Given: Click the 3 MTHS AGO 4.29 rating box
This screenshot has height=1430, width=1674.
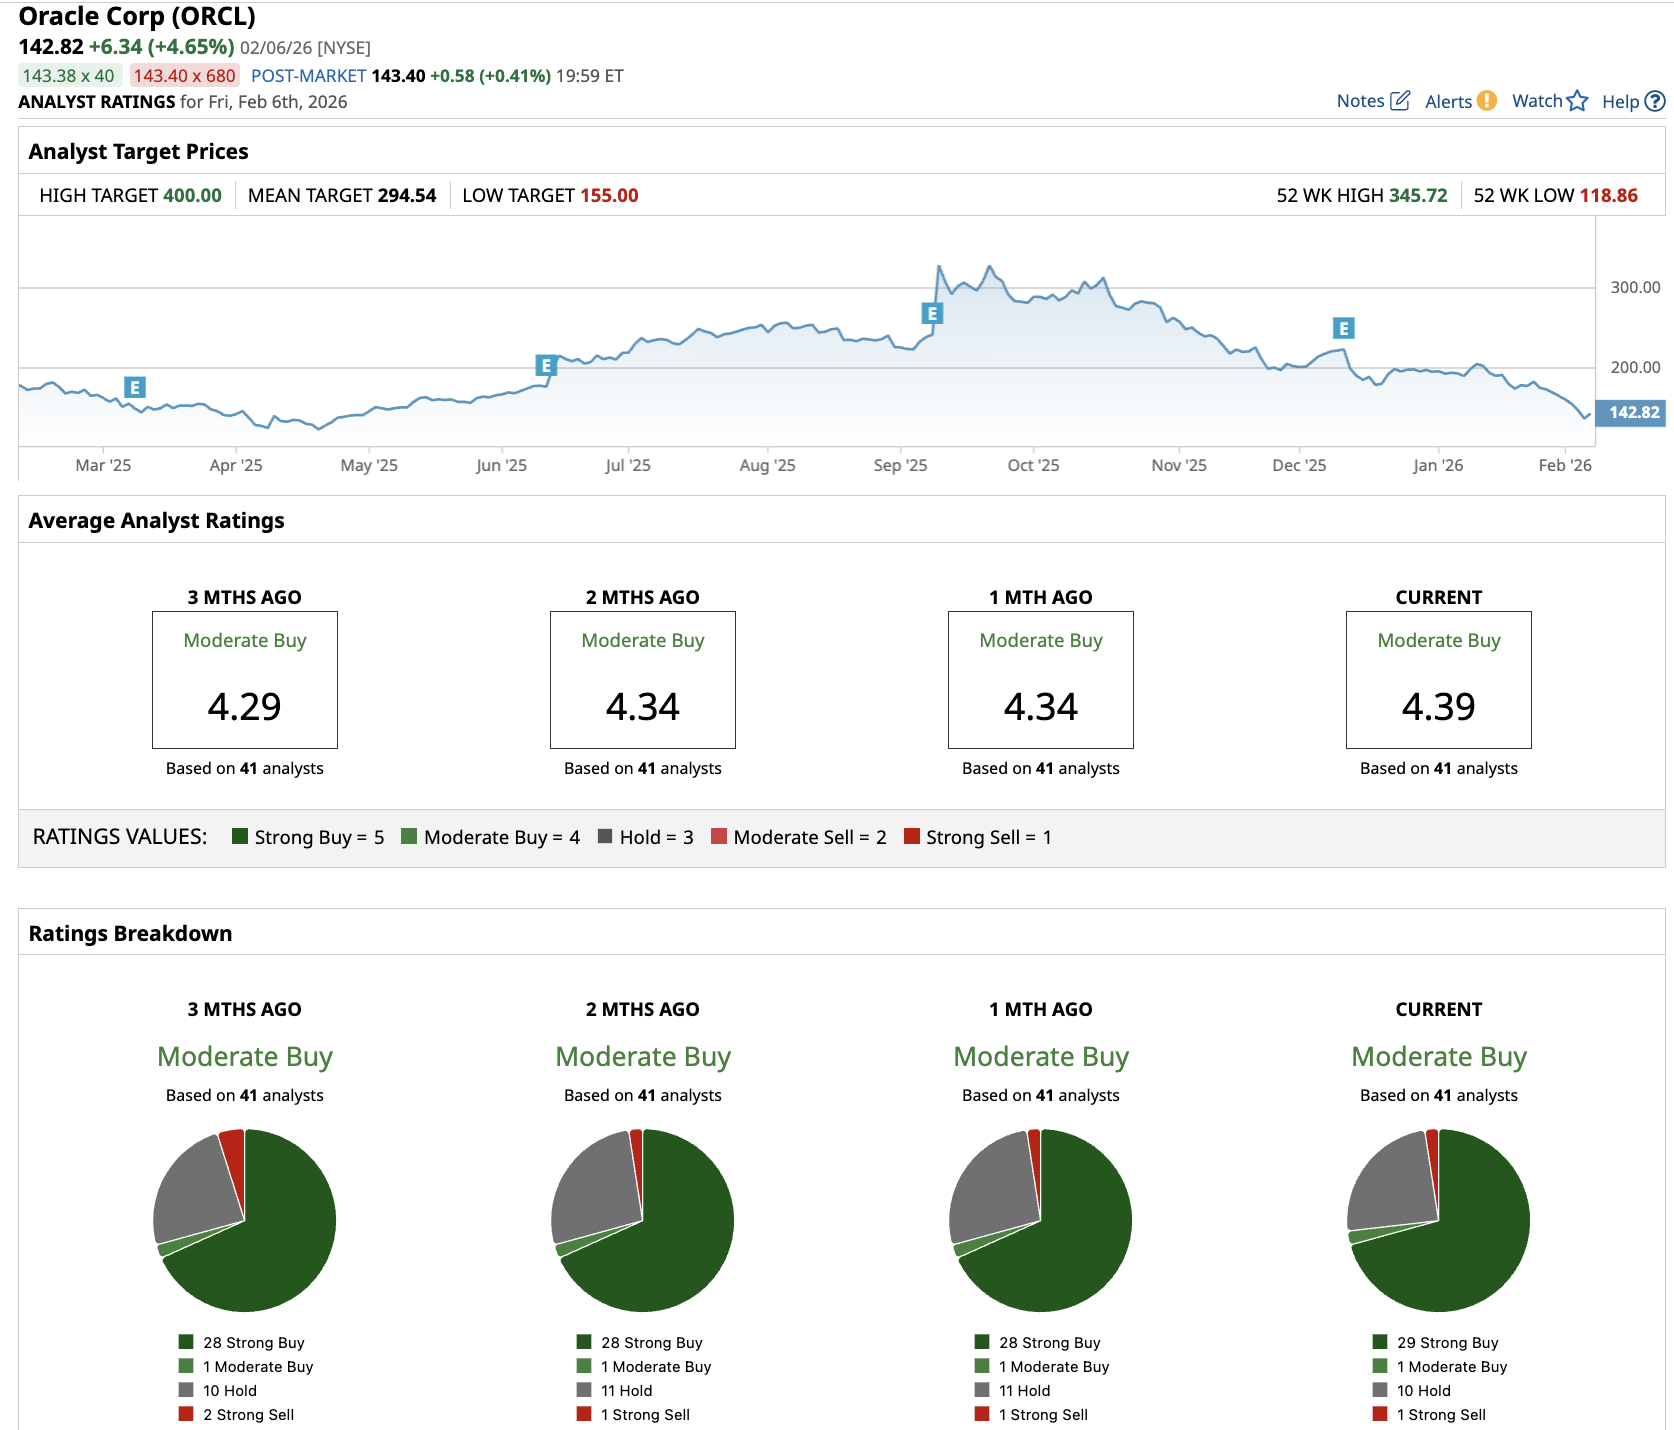Looking at the screenshot, I should pos(245,680).
